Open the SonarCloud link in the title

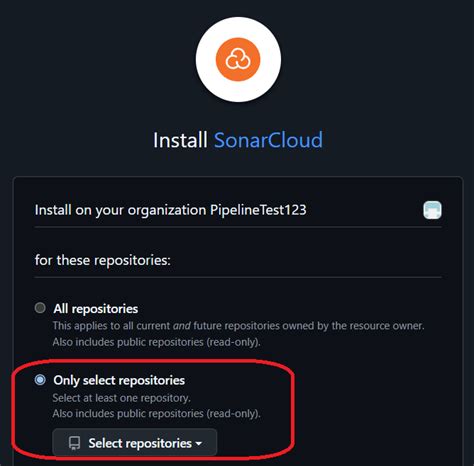(268, 140)
